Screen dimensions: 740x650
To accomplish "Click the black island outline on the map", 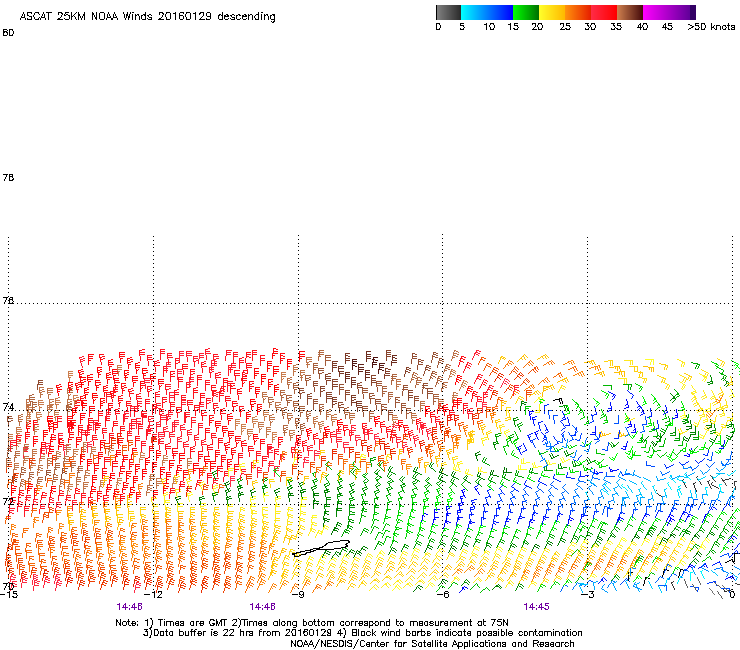I will pos(321,548).
